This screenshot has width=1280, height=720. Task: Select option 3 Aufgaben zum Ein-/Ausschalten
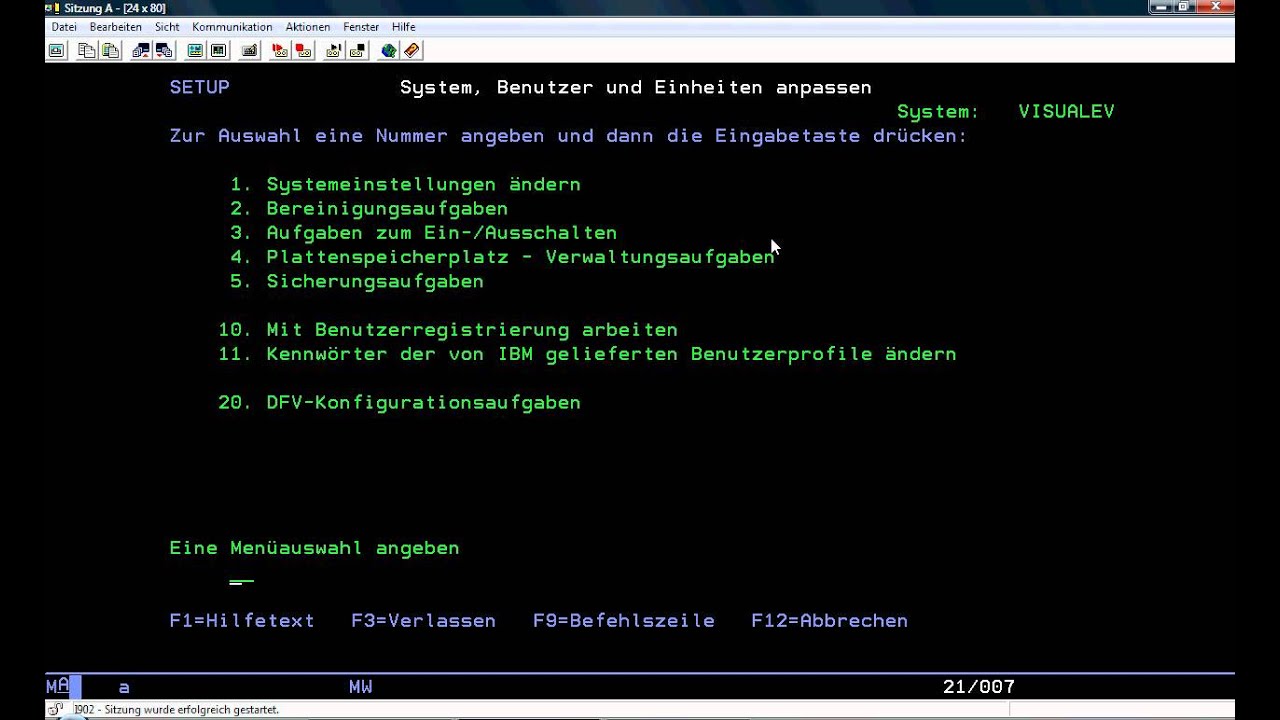pyautogui.click(x=423, y=233)
